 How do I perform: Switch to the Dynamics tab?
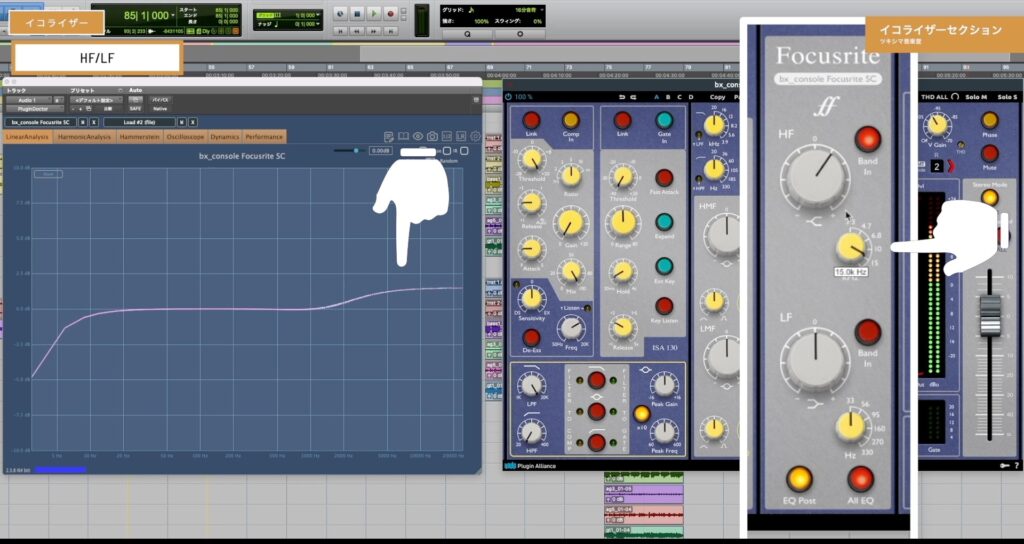click(x=224, y=136)
